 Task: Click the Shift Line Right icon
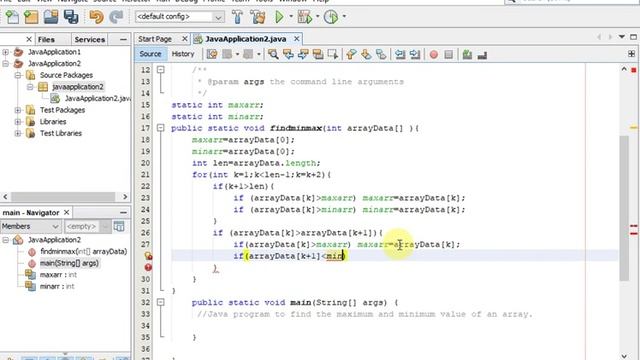[415, 54]
